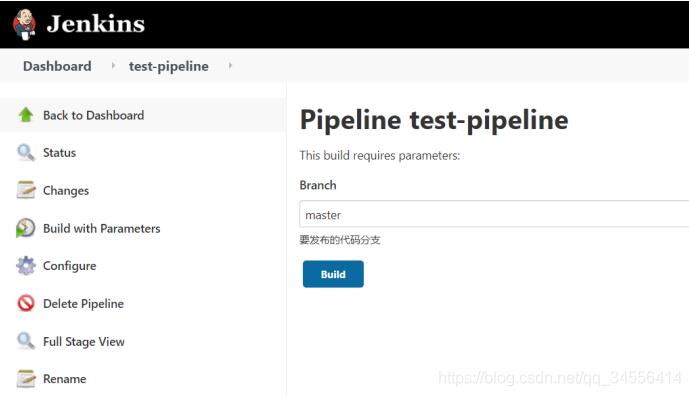Viewport: 689px width, 413px height.
Task: Expand the Dashboard breadcrumb chevron
Action: pos(113,66)
